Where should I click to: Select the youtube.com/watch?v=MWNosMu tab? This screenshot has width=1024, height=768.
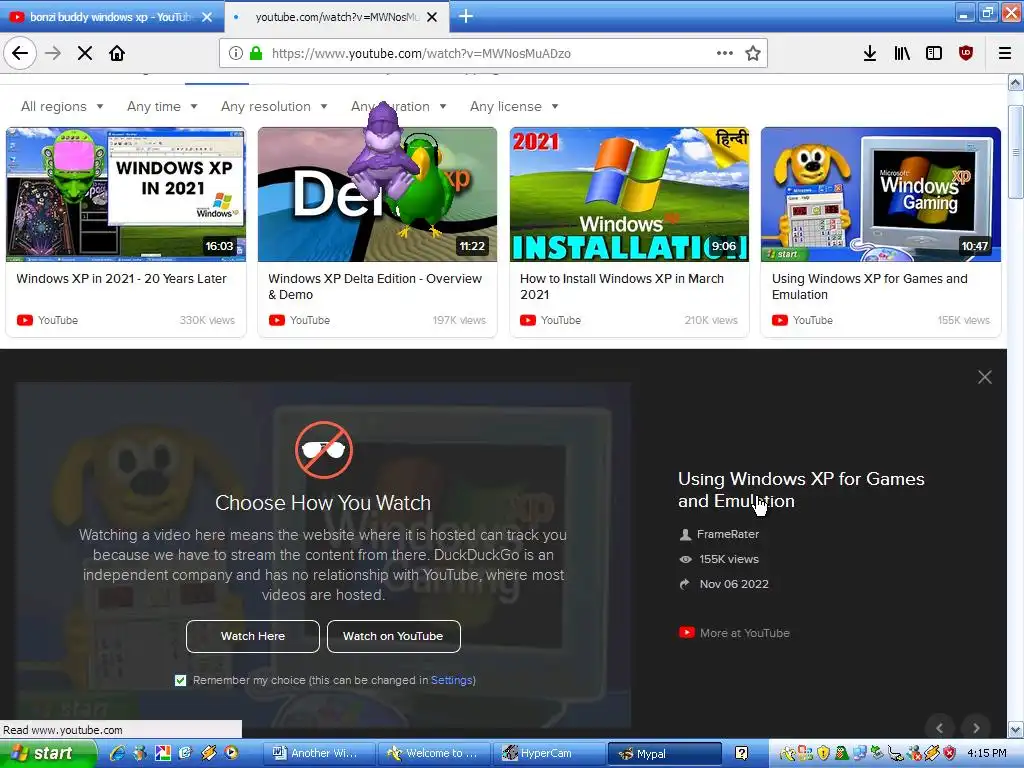336,17
